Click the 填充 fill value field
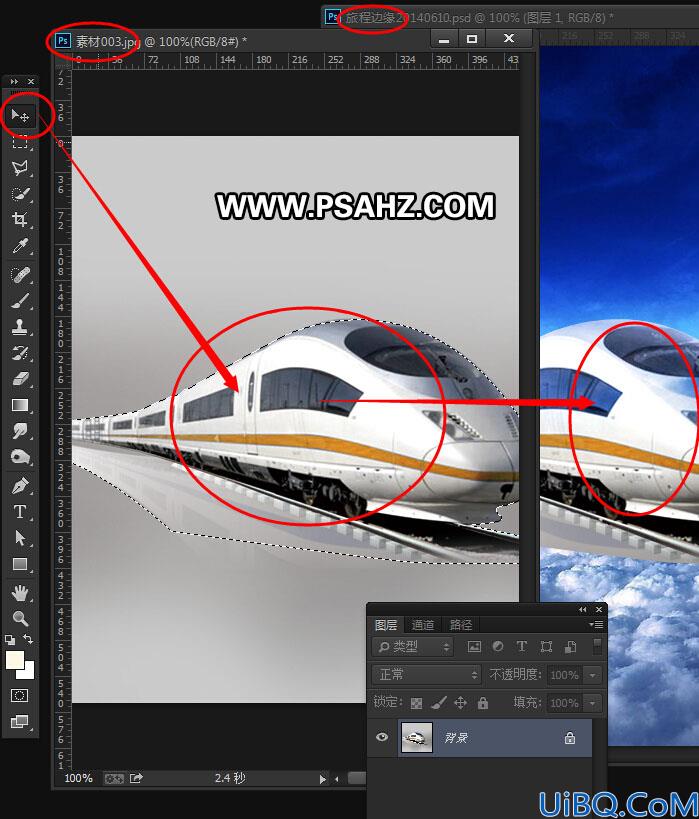The image size is (699, 819). tap(565, 703)
